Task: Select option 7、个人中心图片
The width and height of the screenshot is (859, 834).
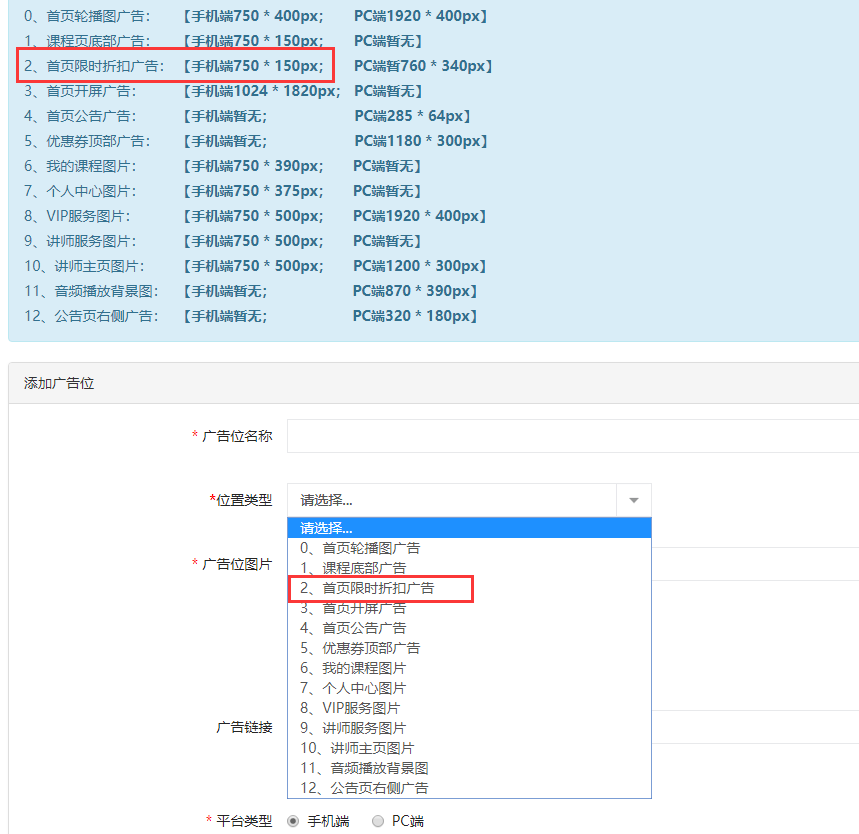Action: coord(469,688)
